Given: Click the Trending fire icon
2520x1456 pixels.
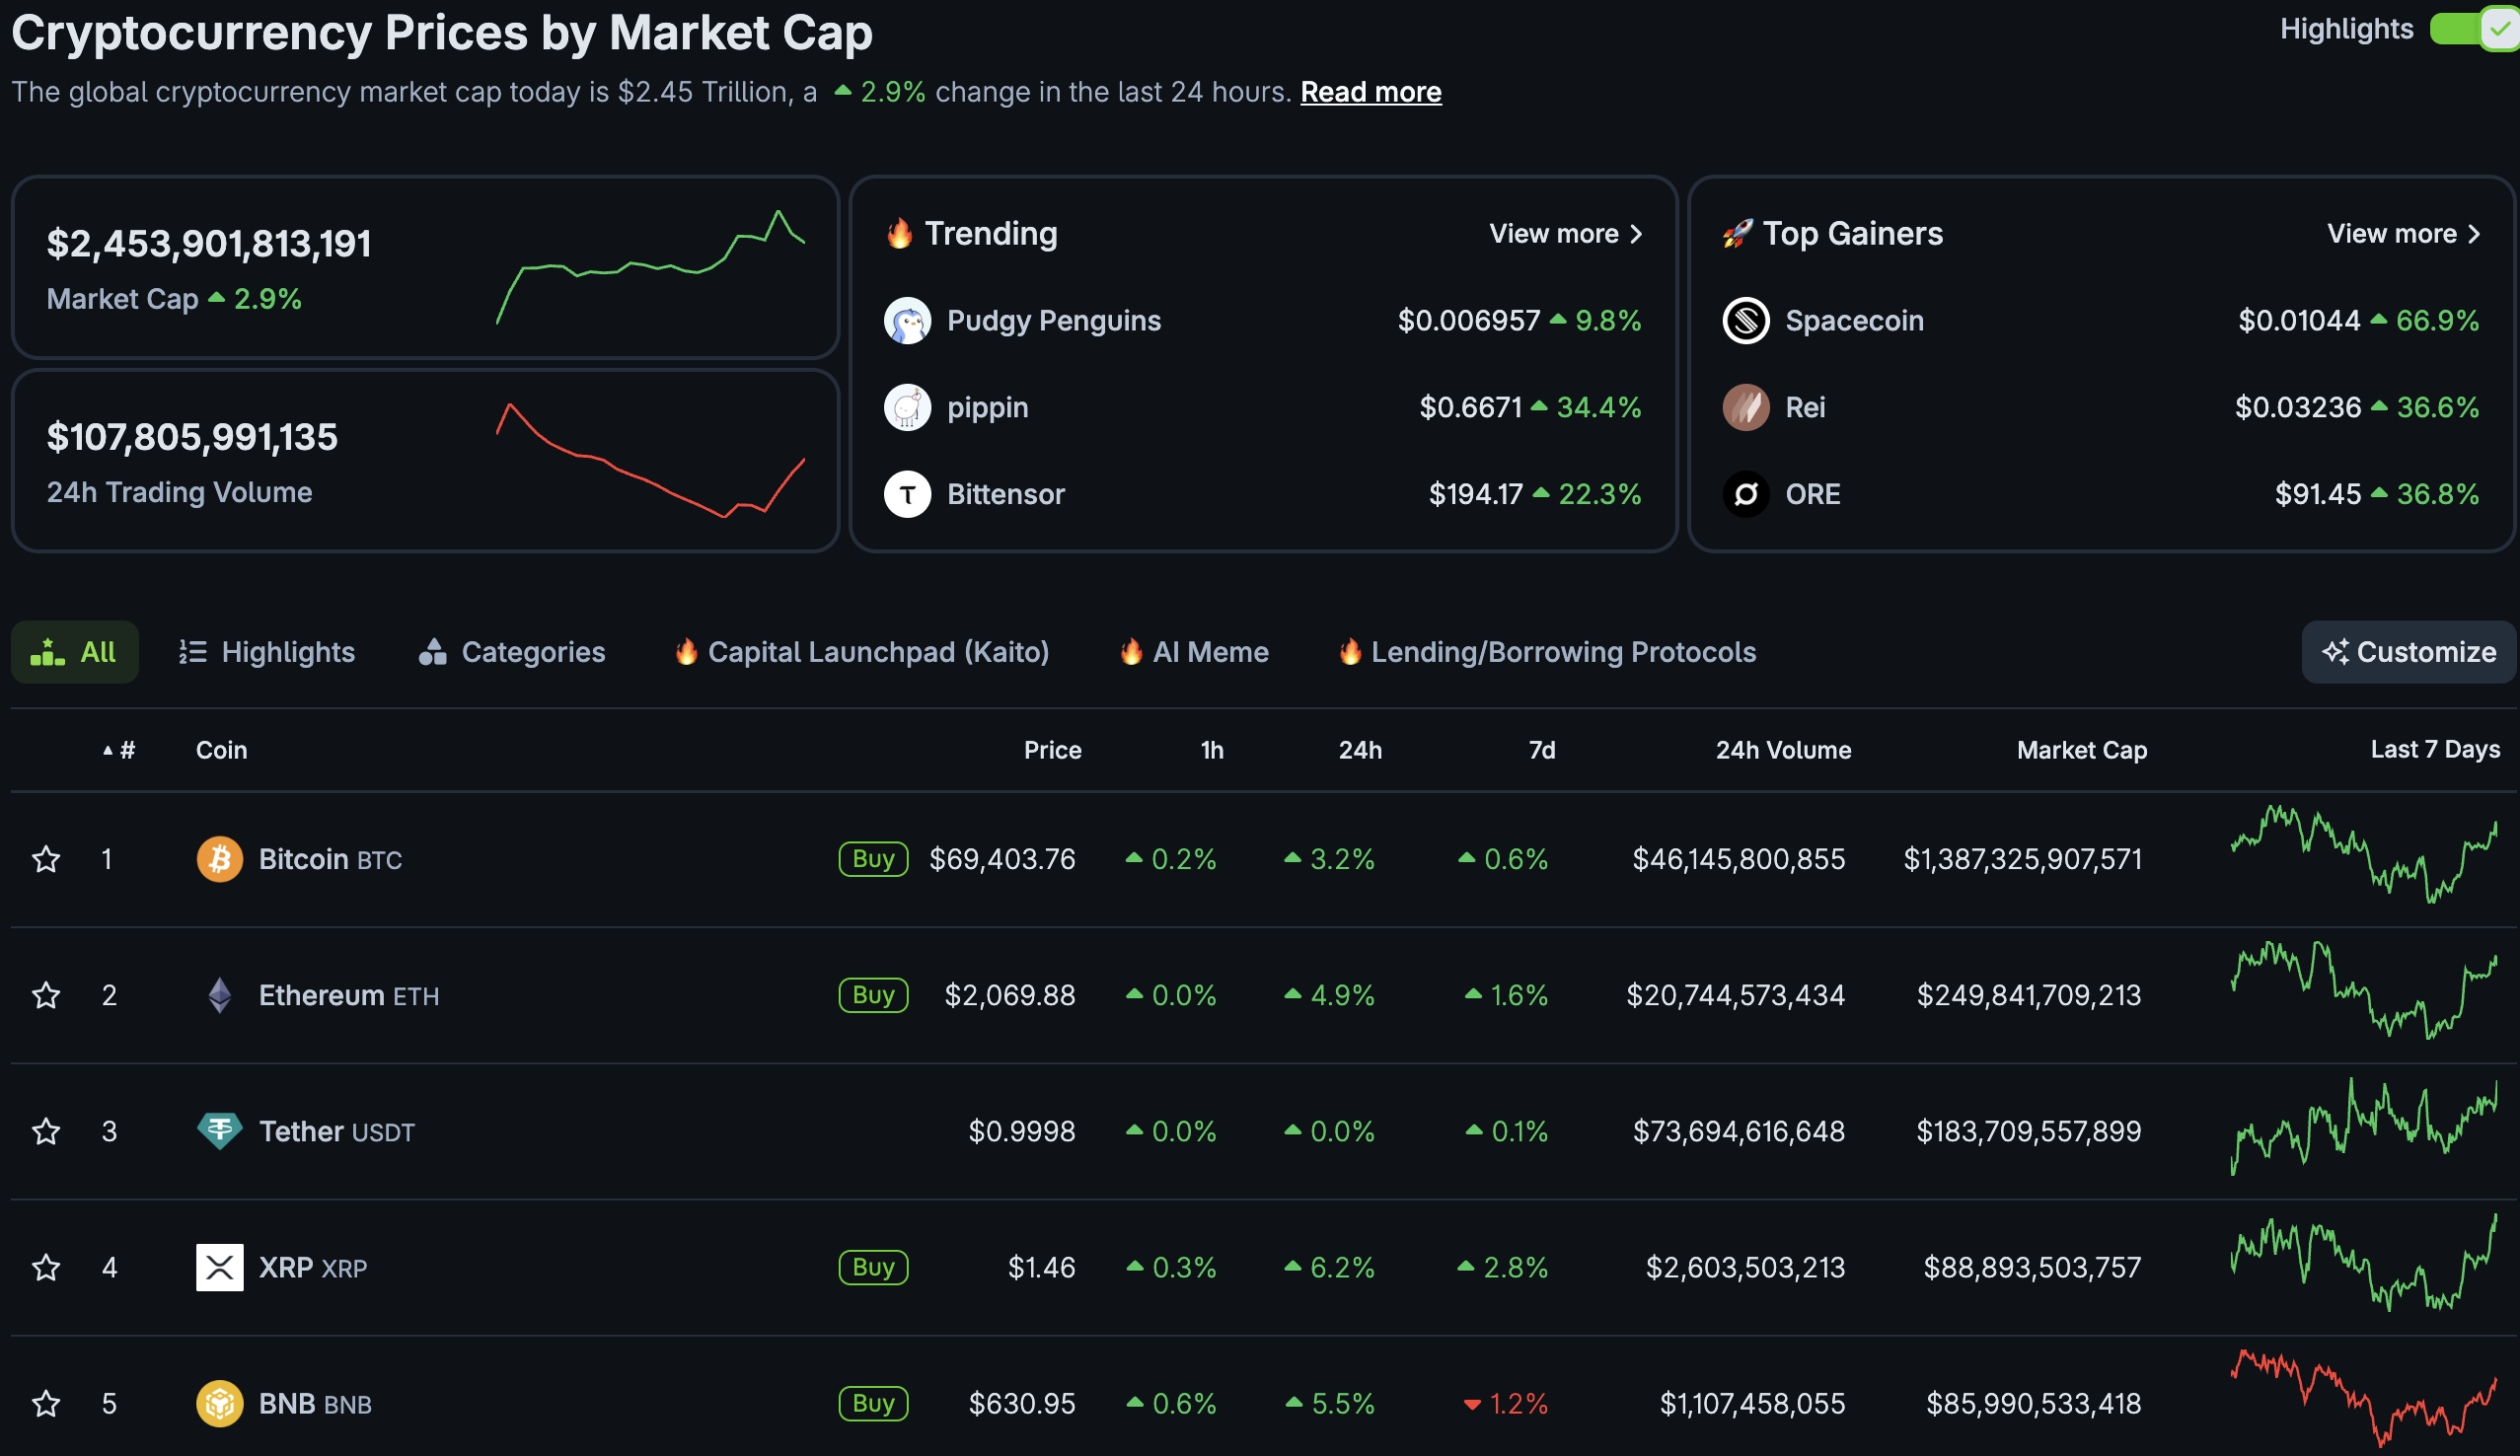Looking at the screenshot, I should point(899,233).
